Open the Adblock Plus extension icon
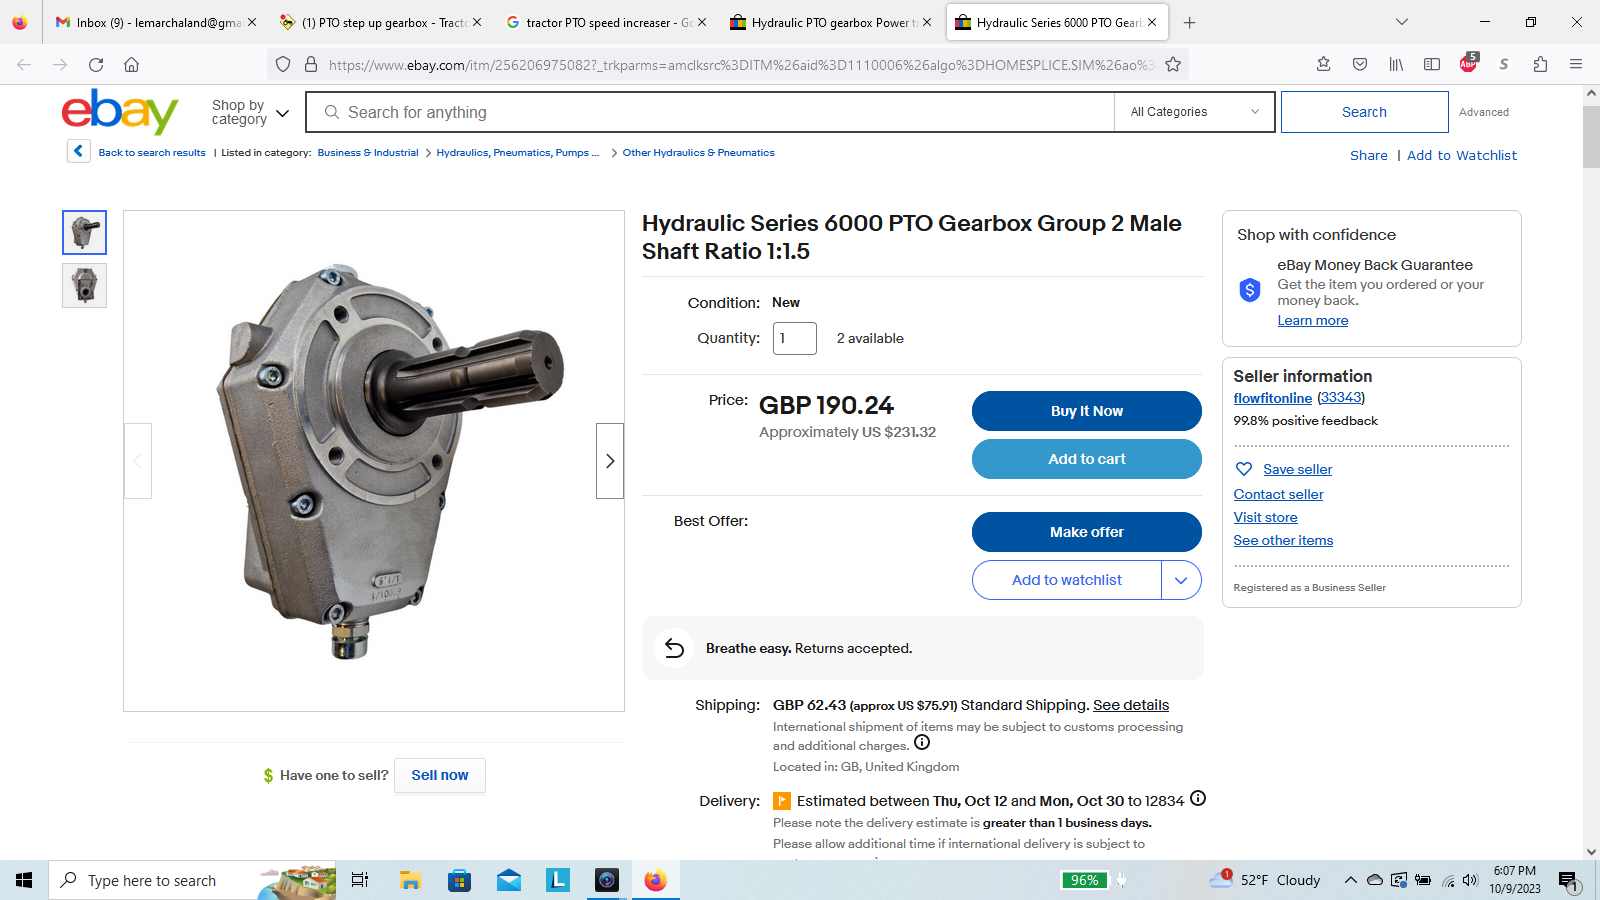The height and width of the screenshot is (900, 1600). tap(1468, 64)
